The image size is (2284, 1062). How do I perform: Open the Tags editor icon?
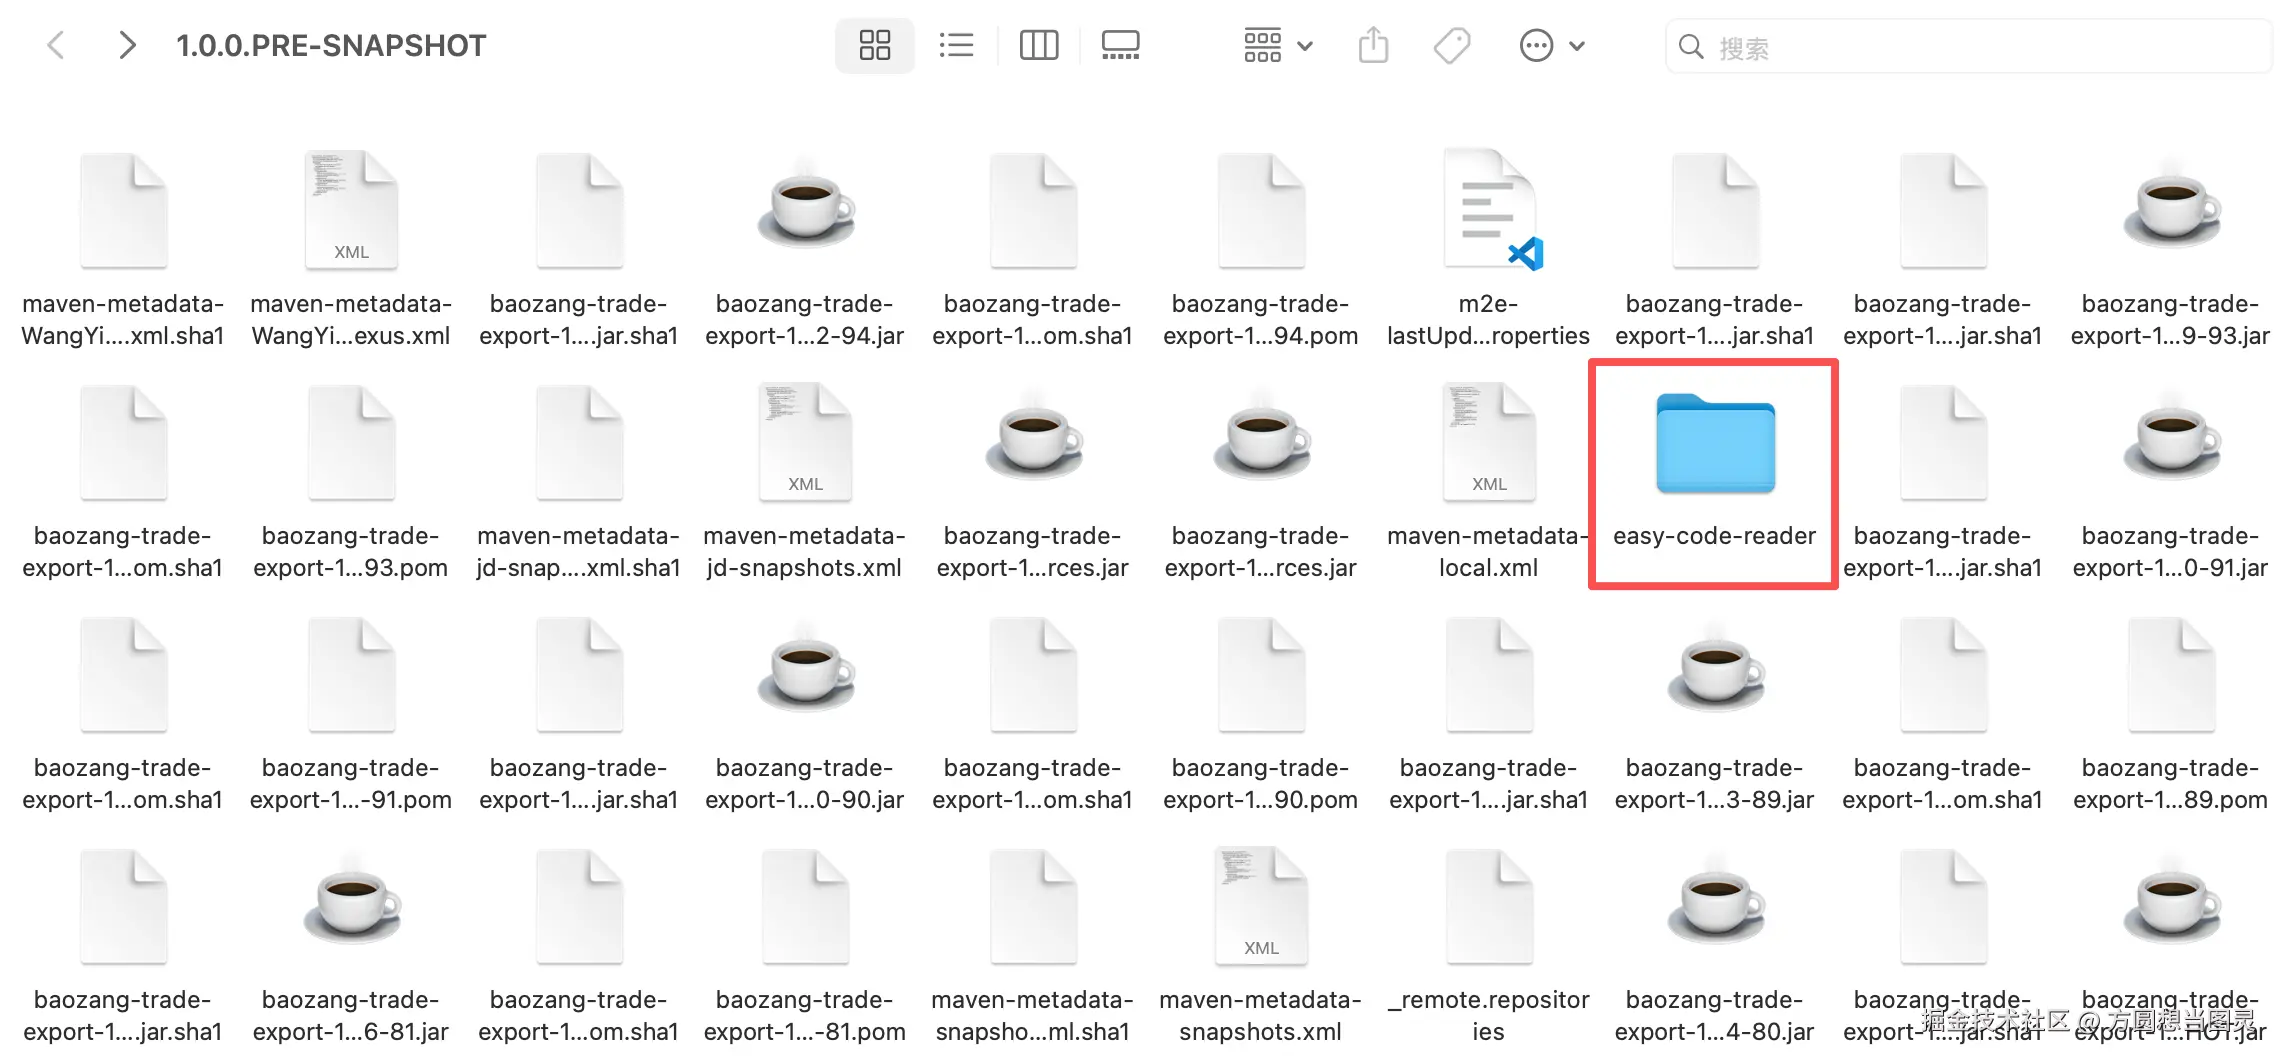[1452, 45]
